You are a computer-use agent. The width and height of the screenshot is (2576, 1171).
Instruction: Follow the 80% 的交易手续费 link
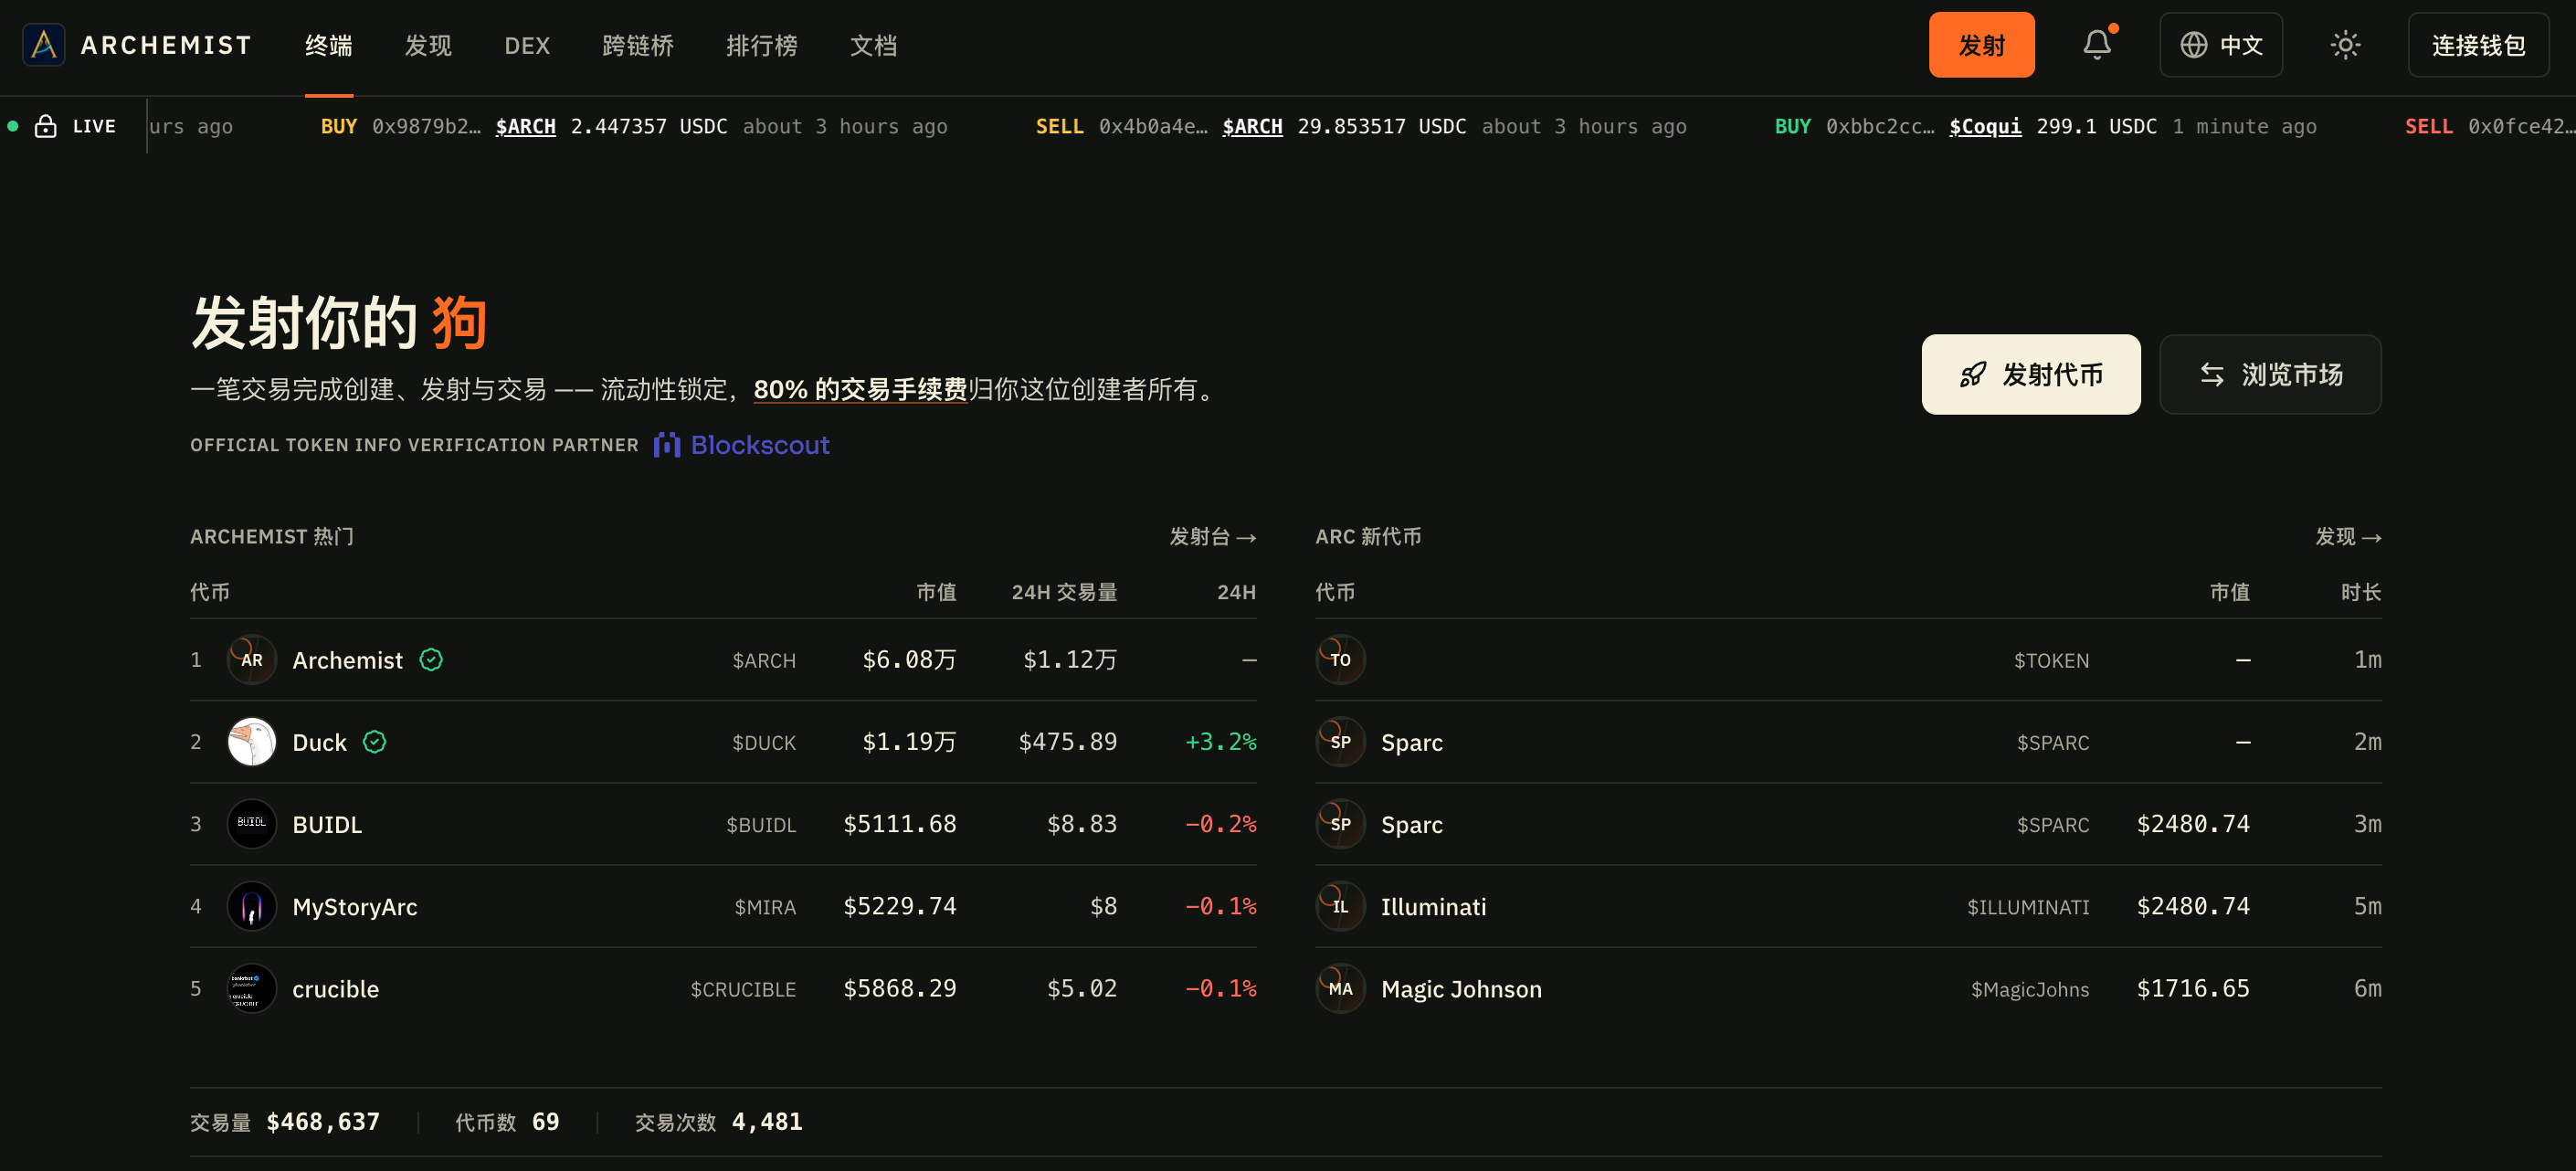pos(860,389)
